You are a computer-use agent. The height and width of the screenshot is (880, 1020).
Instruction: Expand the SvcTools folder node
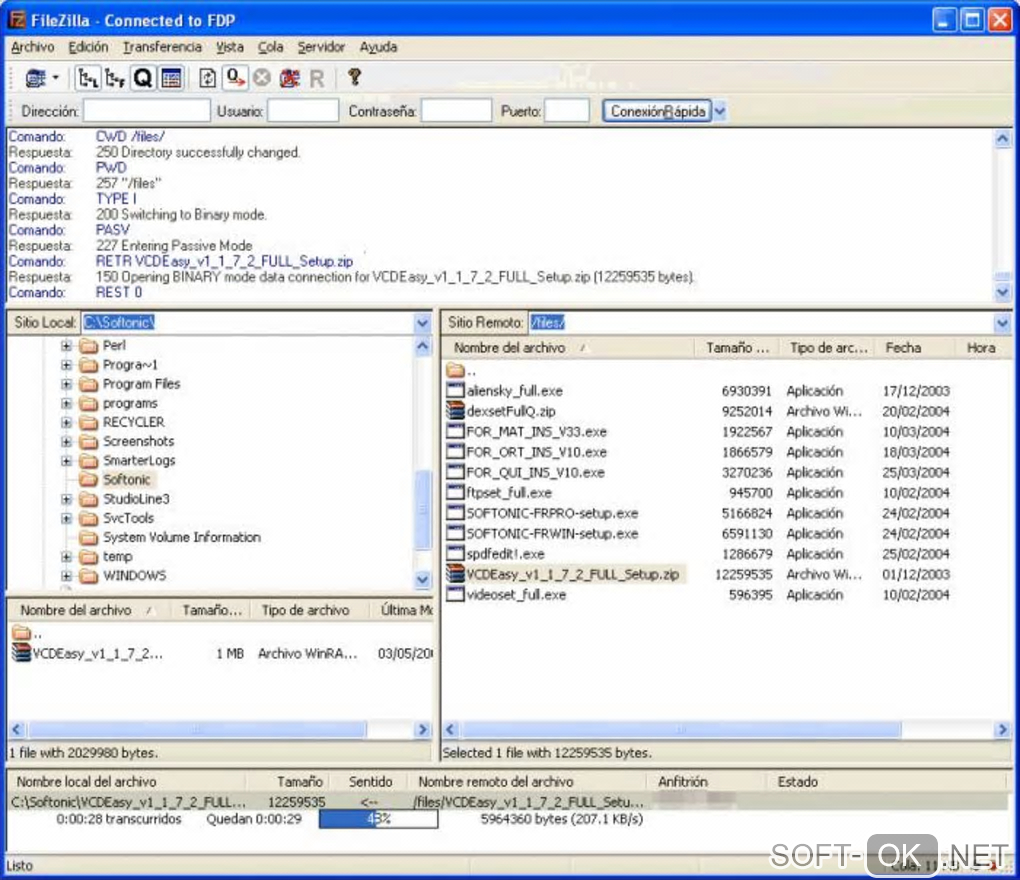click(66, 518)
